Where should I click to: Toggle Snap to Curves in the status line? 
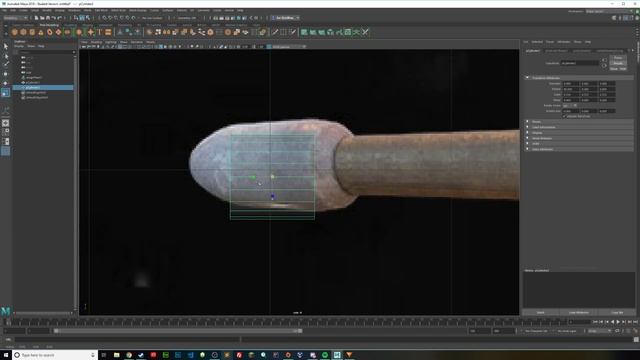tap(111, 18)
